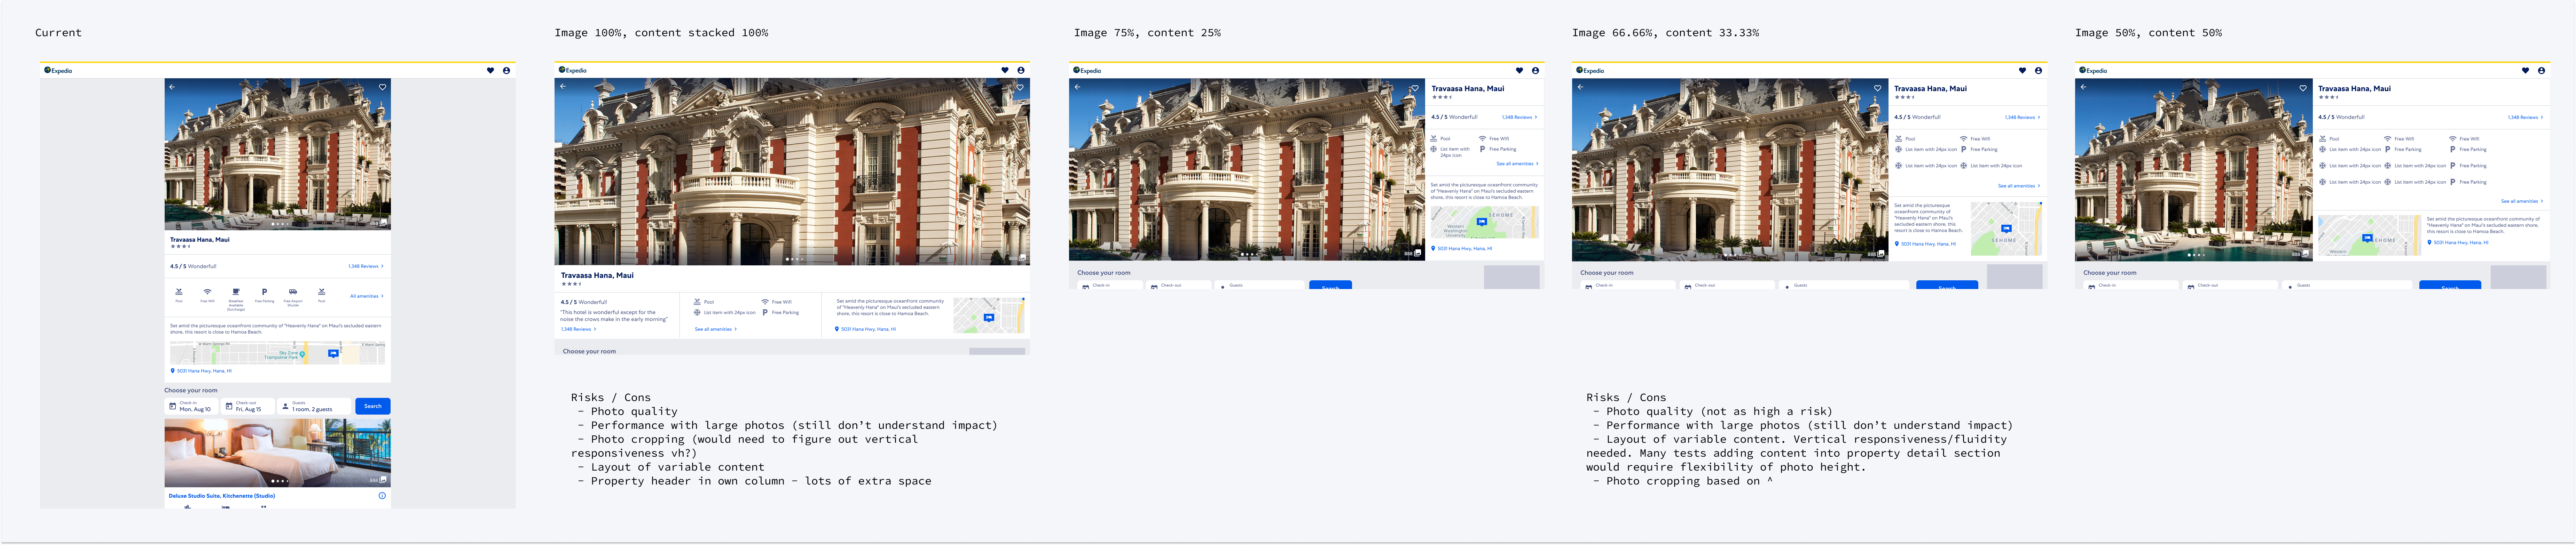Click the room info icon in Current mockup
Viewport: 2576px width, 545px height.
[x=382, y=496]
